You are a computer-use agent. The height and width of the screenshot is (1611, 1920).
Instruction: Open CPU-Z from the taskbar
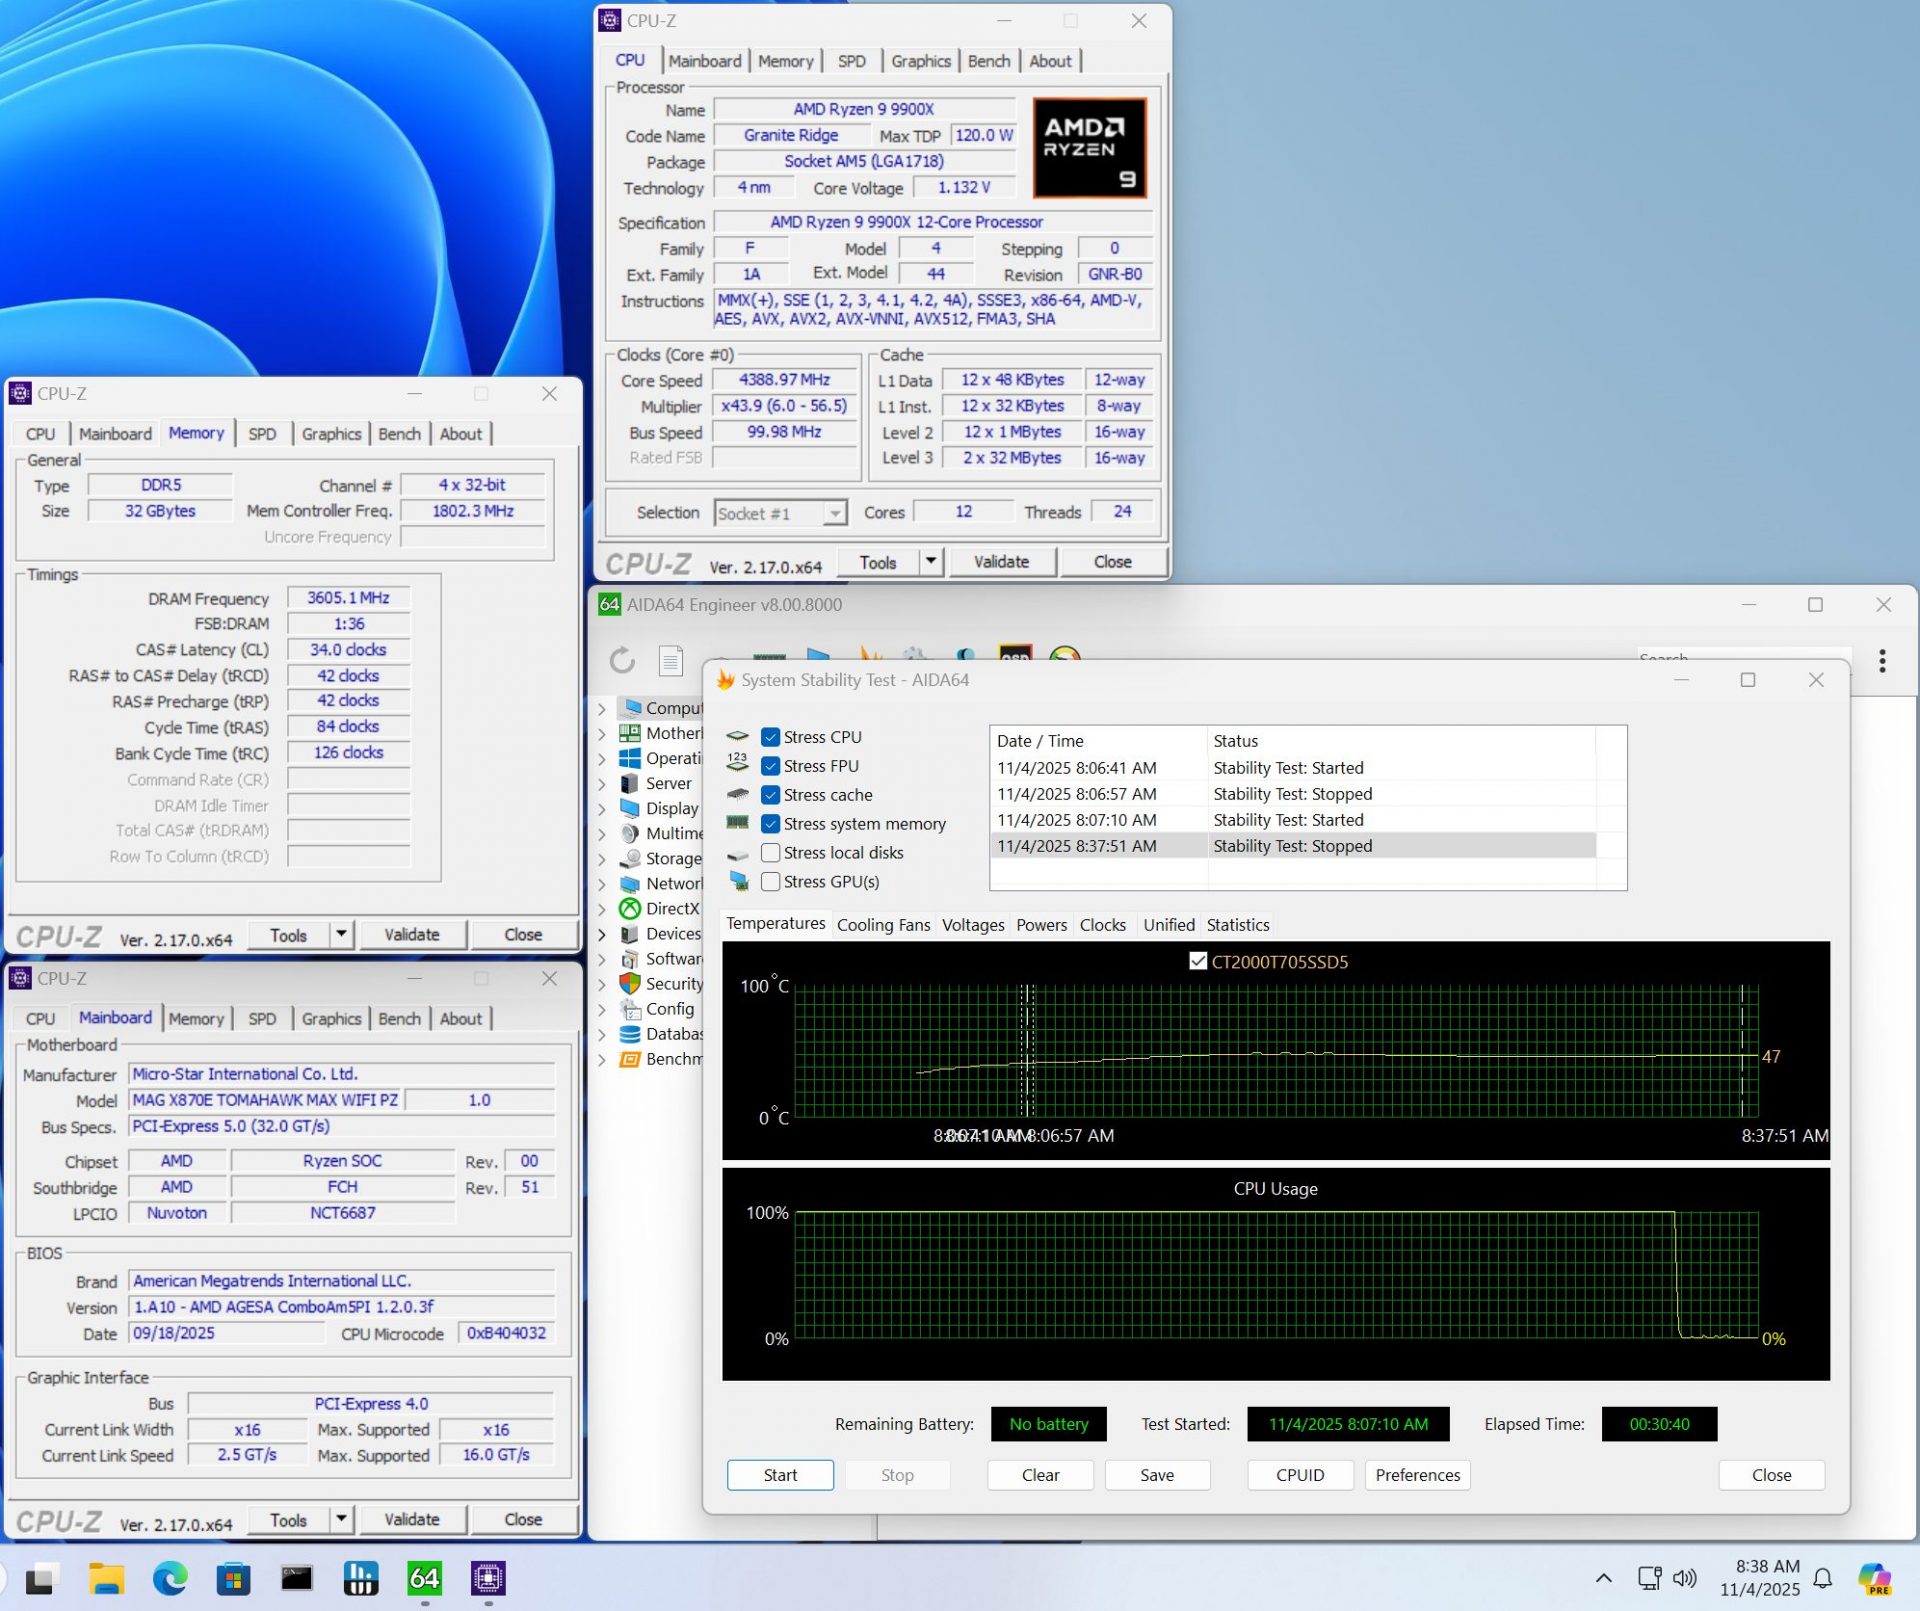(x=488, y=1578)
